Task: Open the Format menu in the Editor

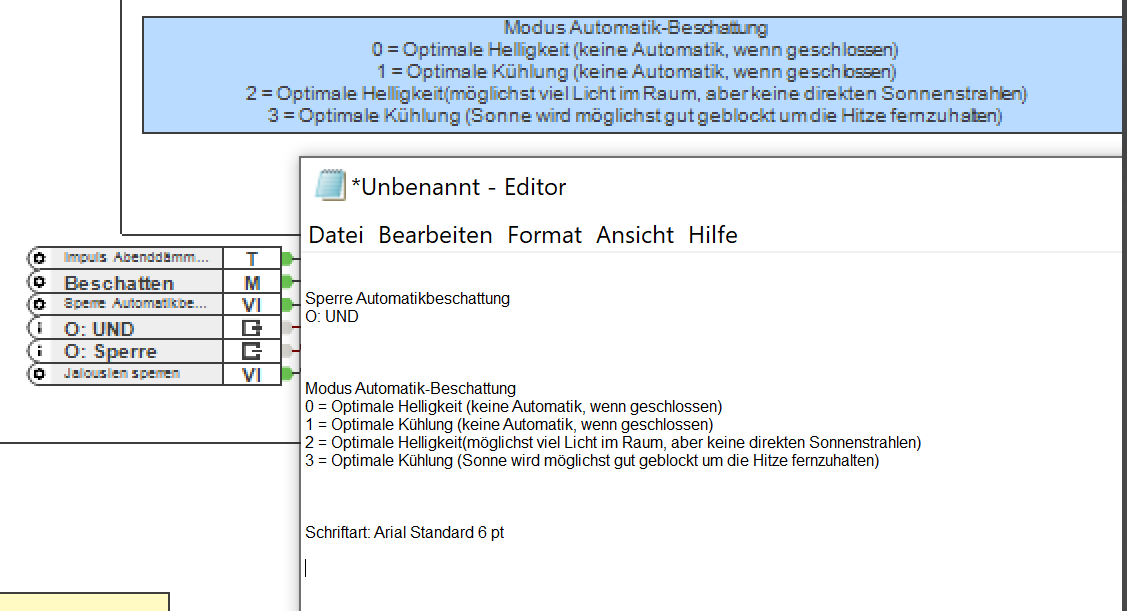Action: (544, 235)
